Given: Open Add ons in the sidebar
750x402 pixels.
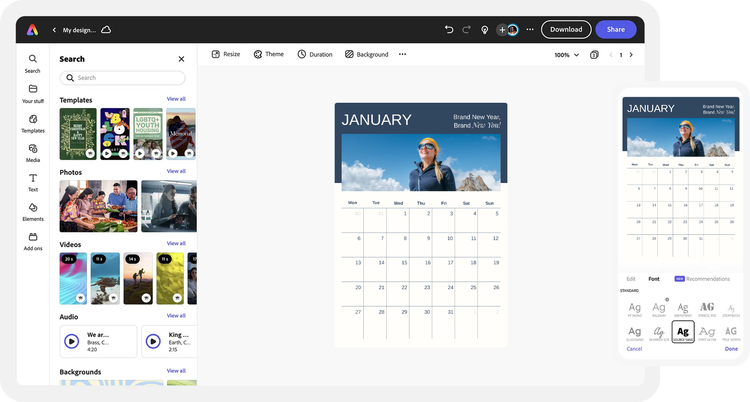Looking at the screenshot, I should pos(33,242).
